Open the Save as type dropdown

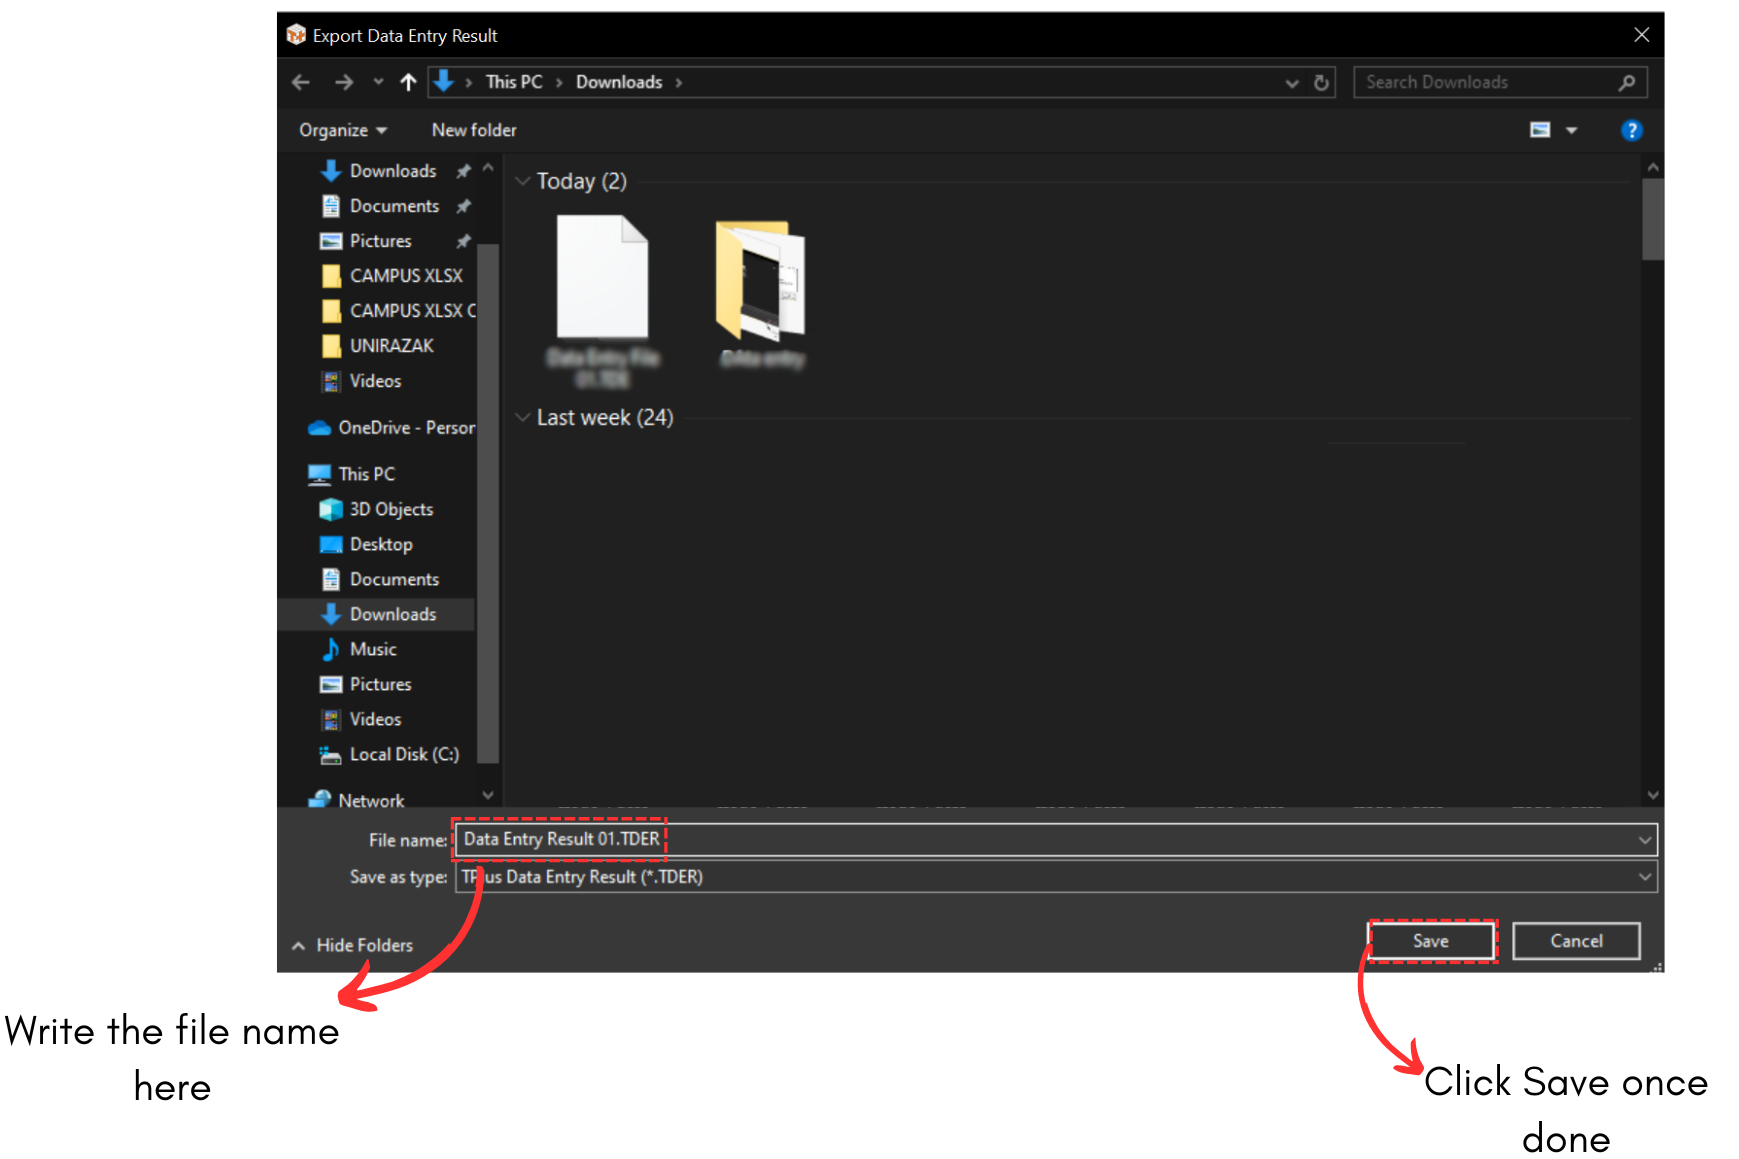point(1644,877)
